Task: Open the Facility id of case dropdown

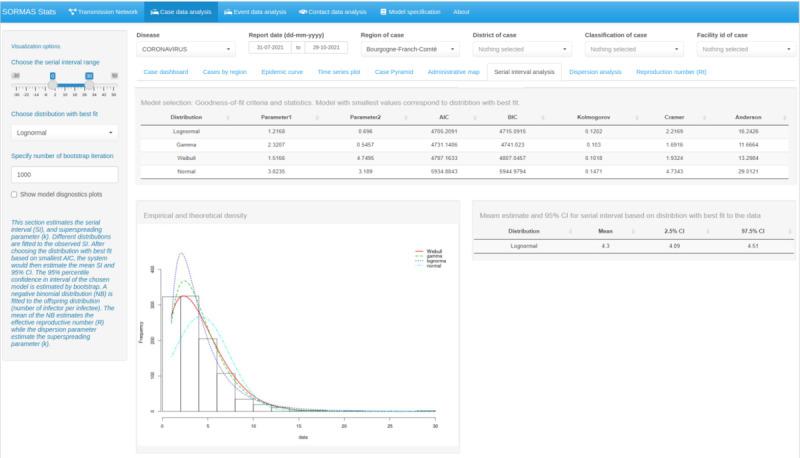Action: pyautogui.click(x=747, y=48)
